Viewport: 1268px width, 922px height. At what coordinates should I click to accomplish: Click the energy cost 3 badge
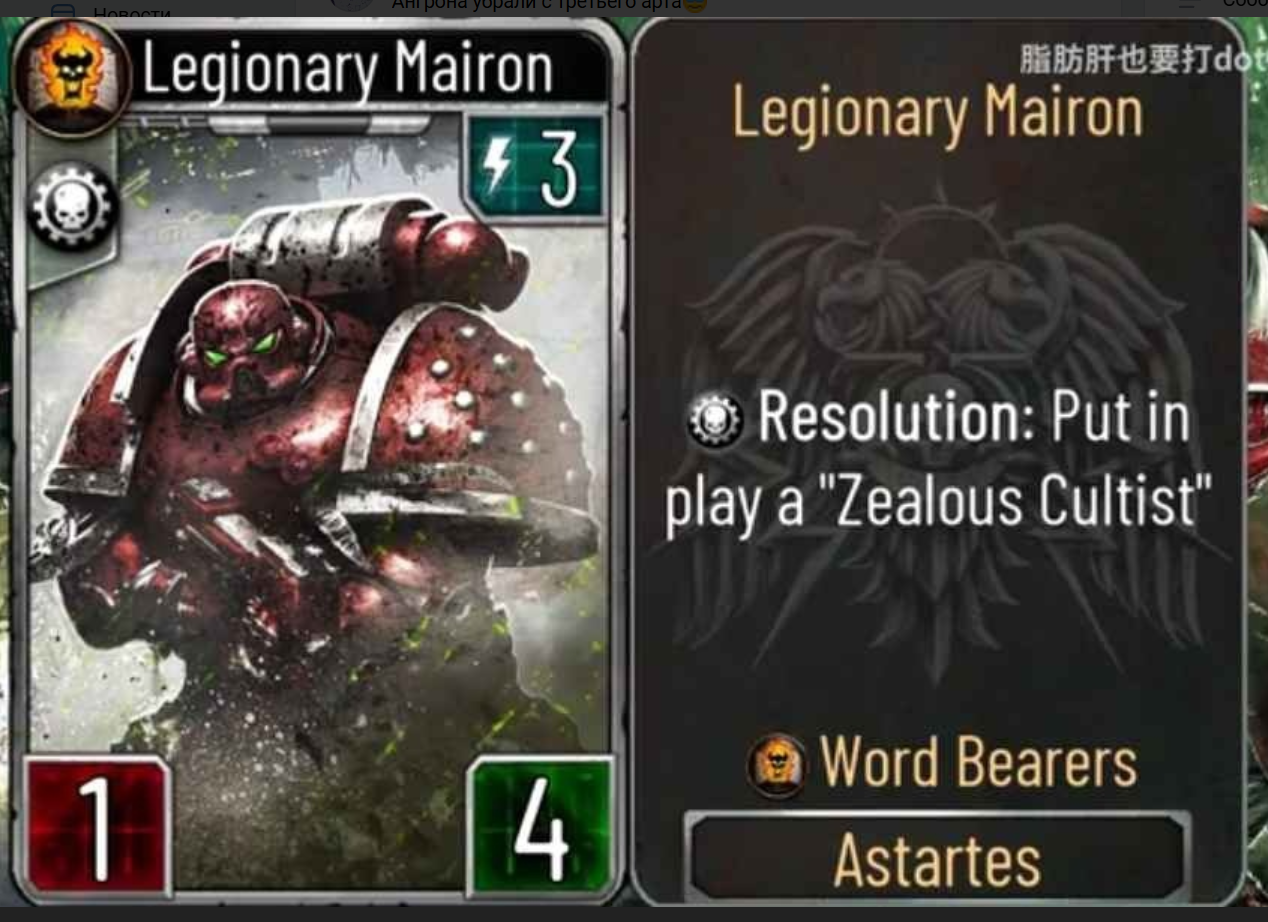537,167
